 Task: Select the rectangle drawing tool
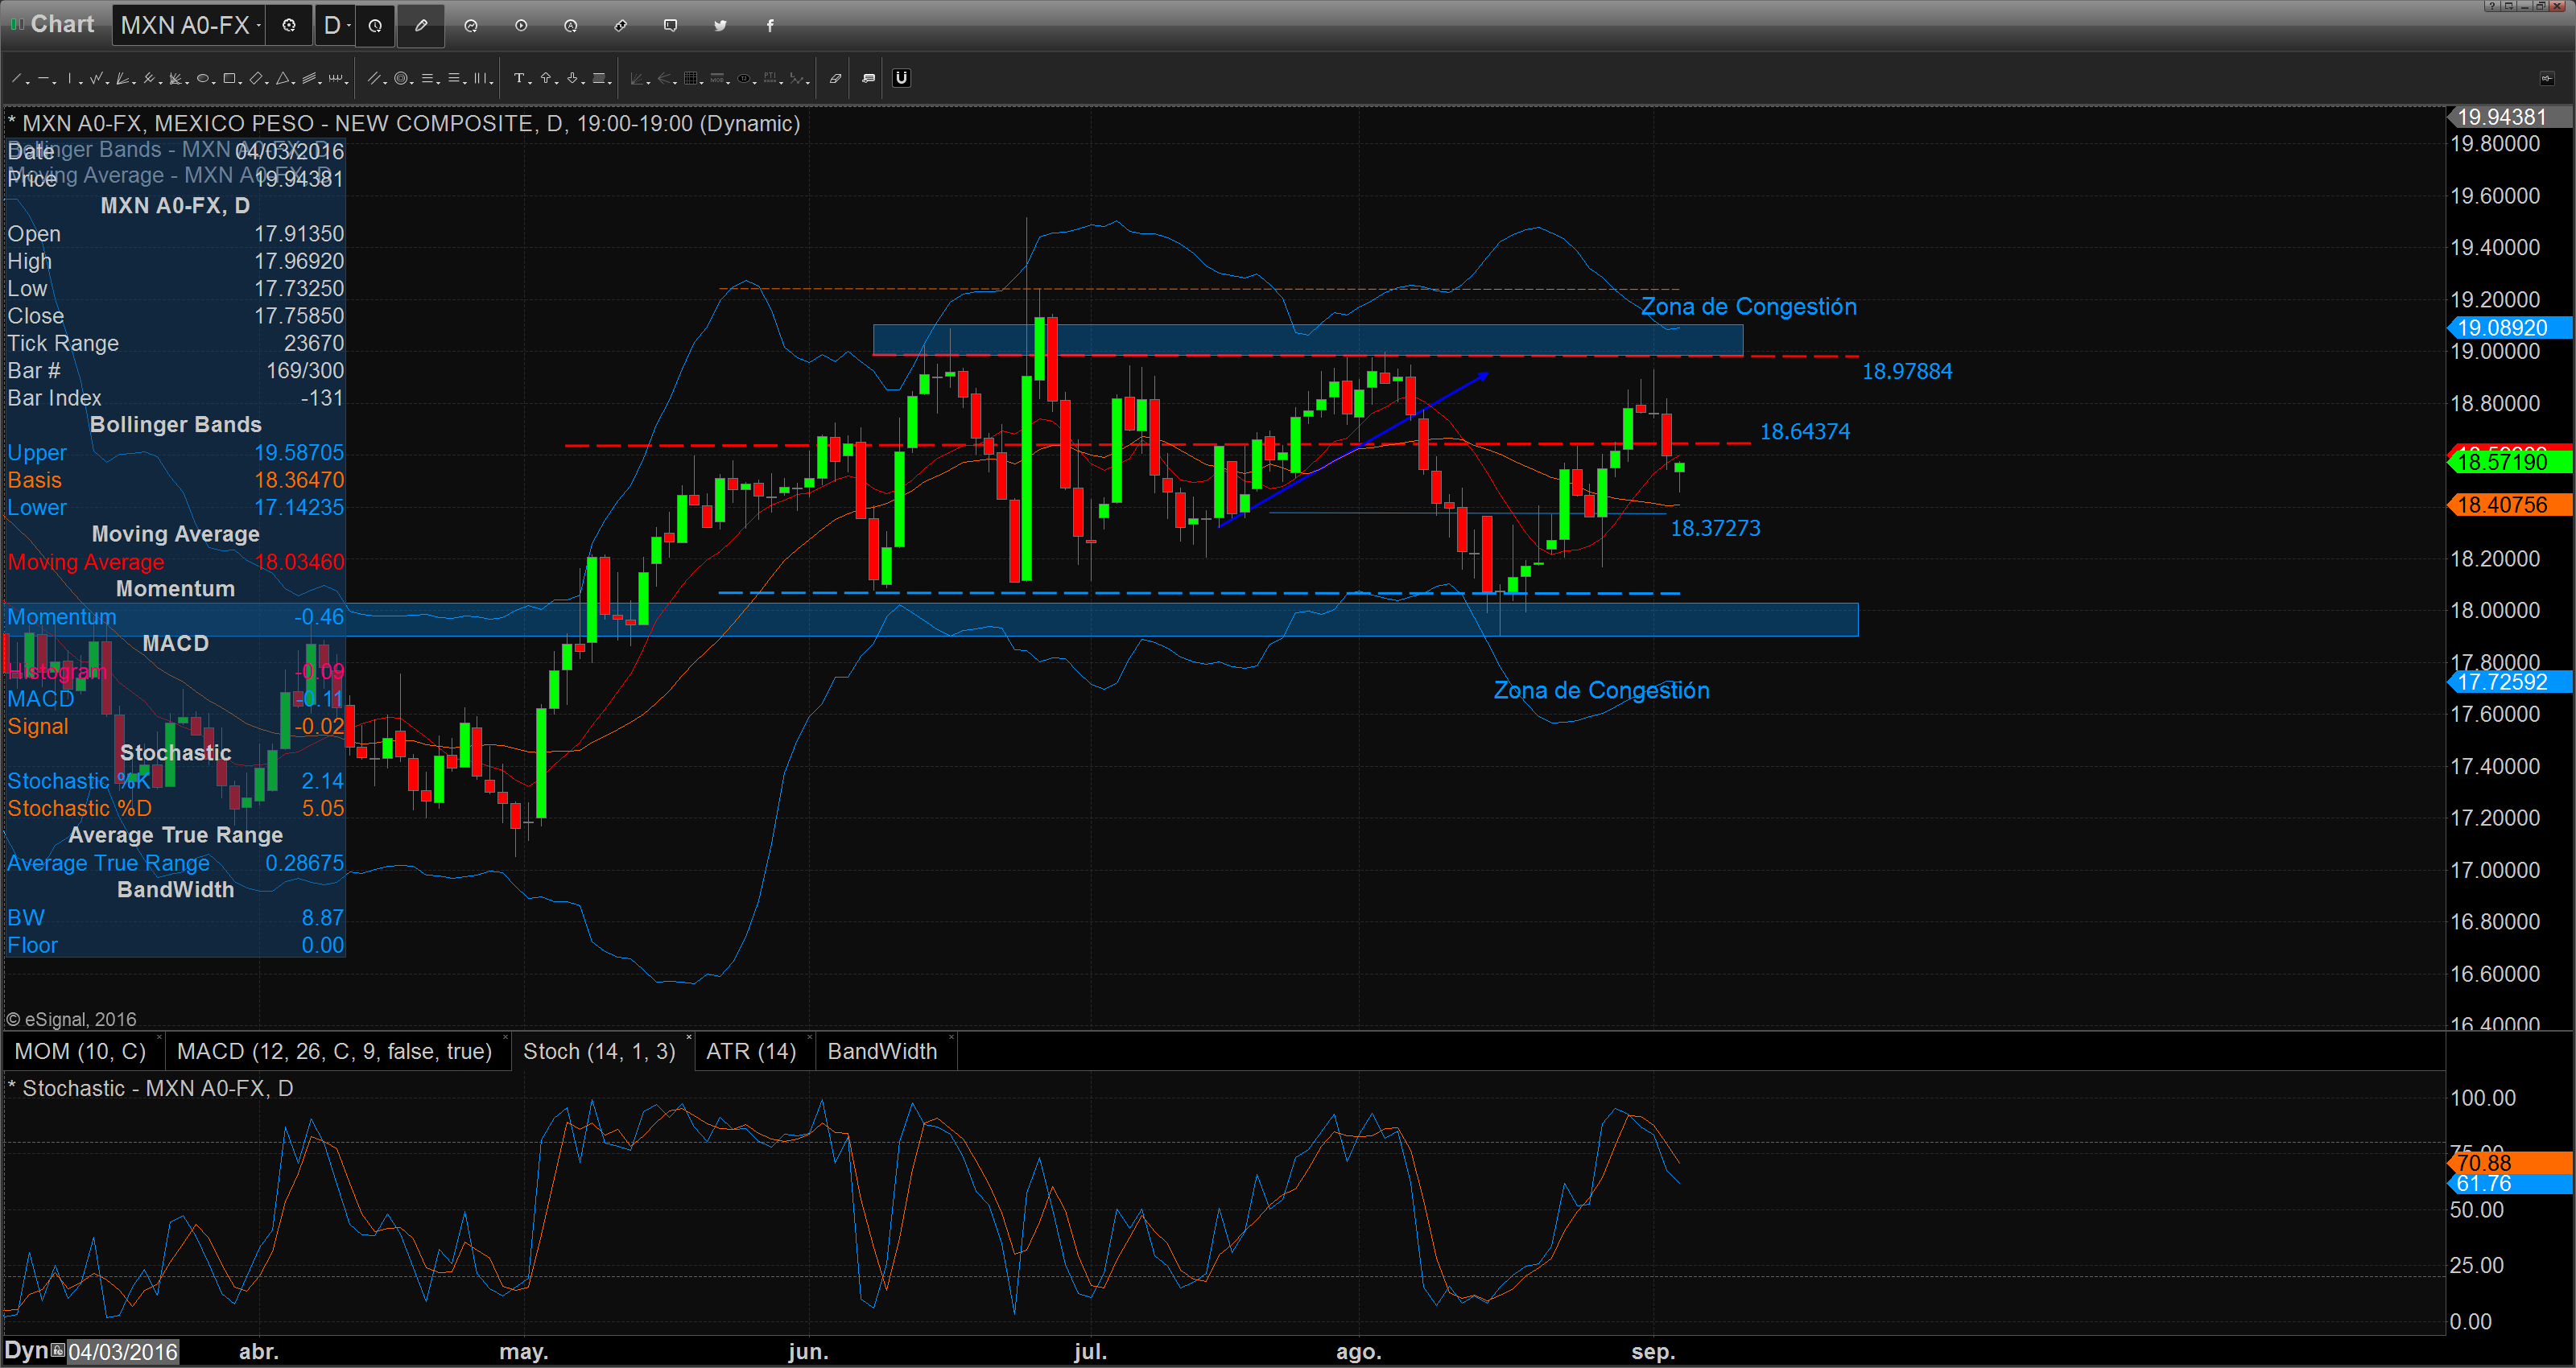click(x=229, y=78)
